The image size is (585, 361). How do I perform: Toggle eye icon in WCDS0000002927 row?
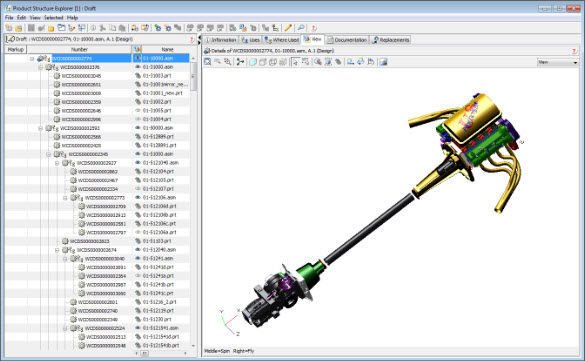point(138,163)
